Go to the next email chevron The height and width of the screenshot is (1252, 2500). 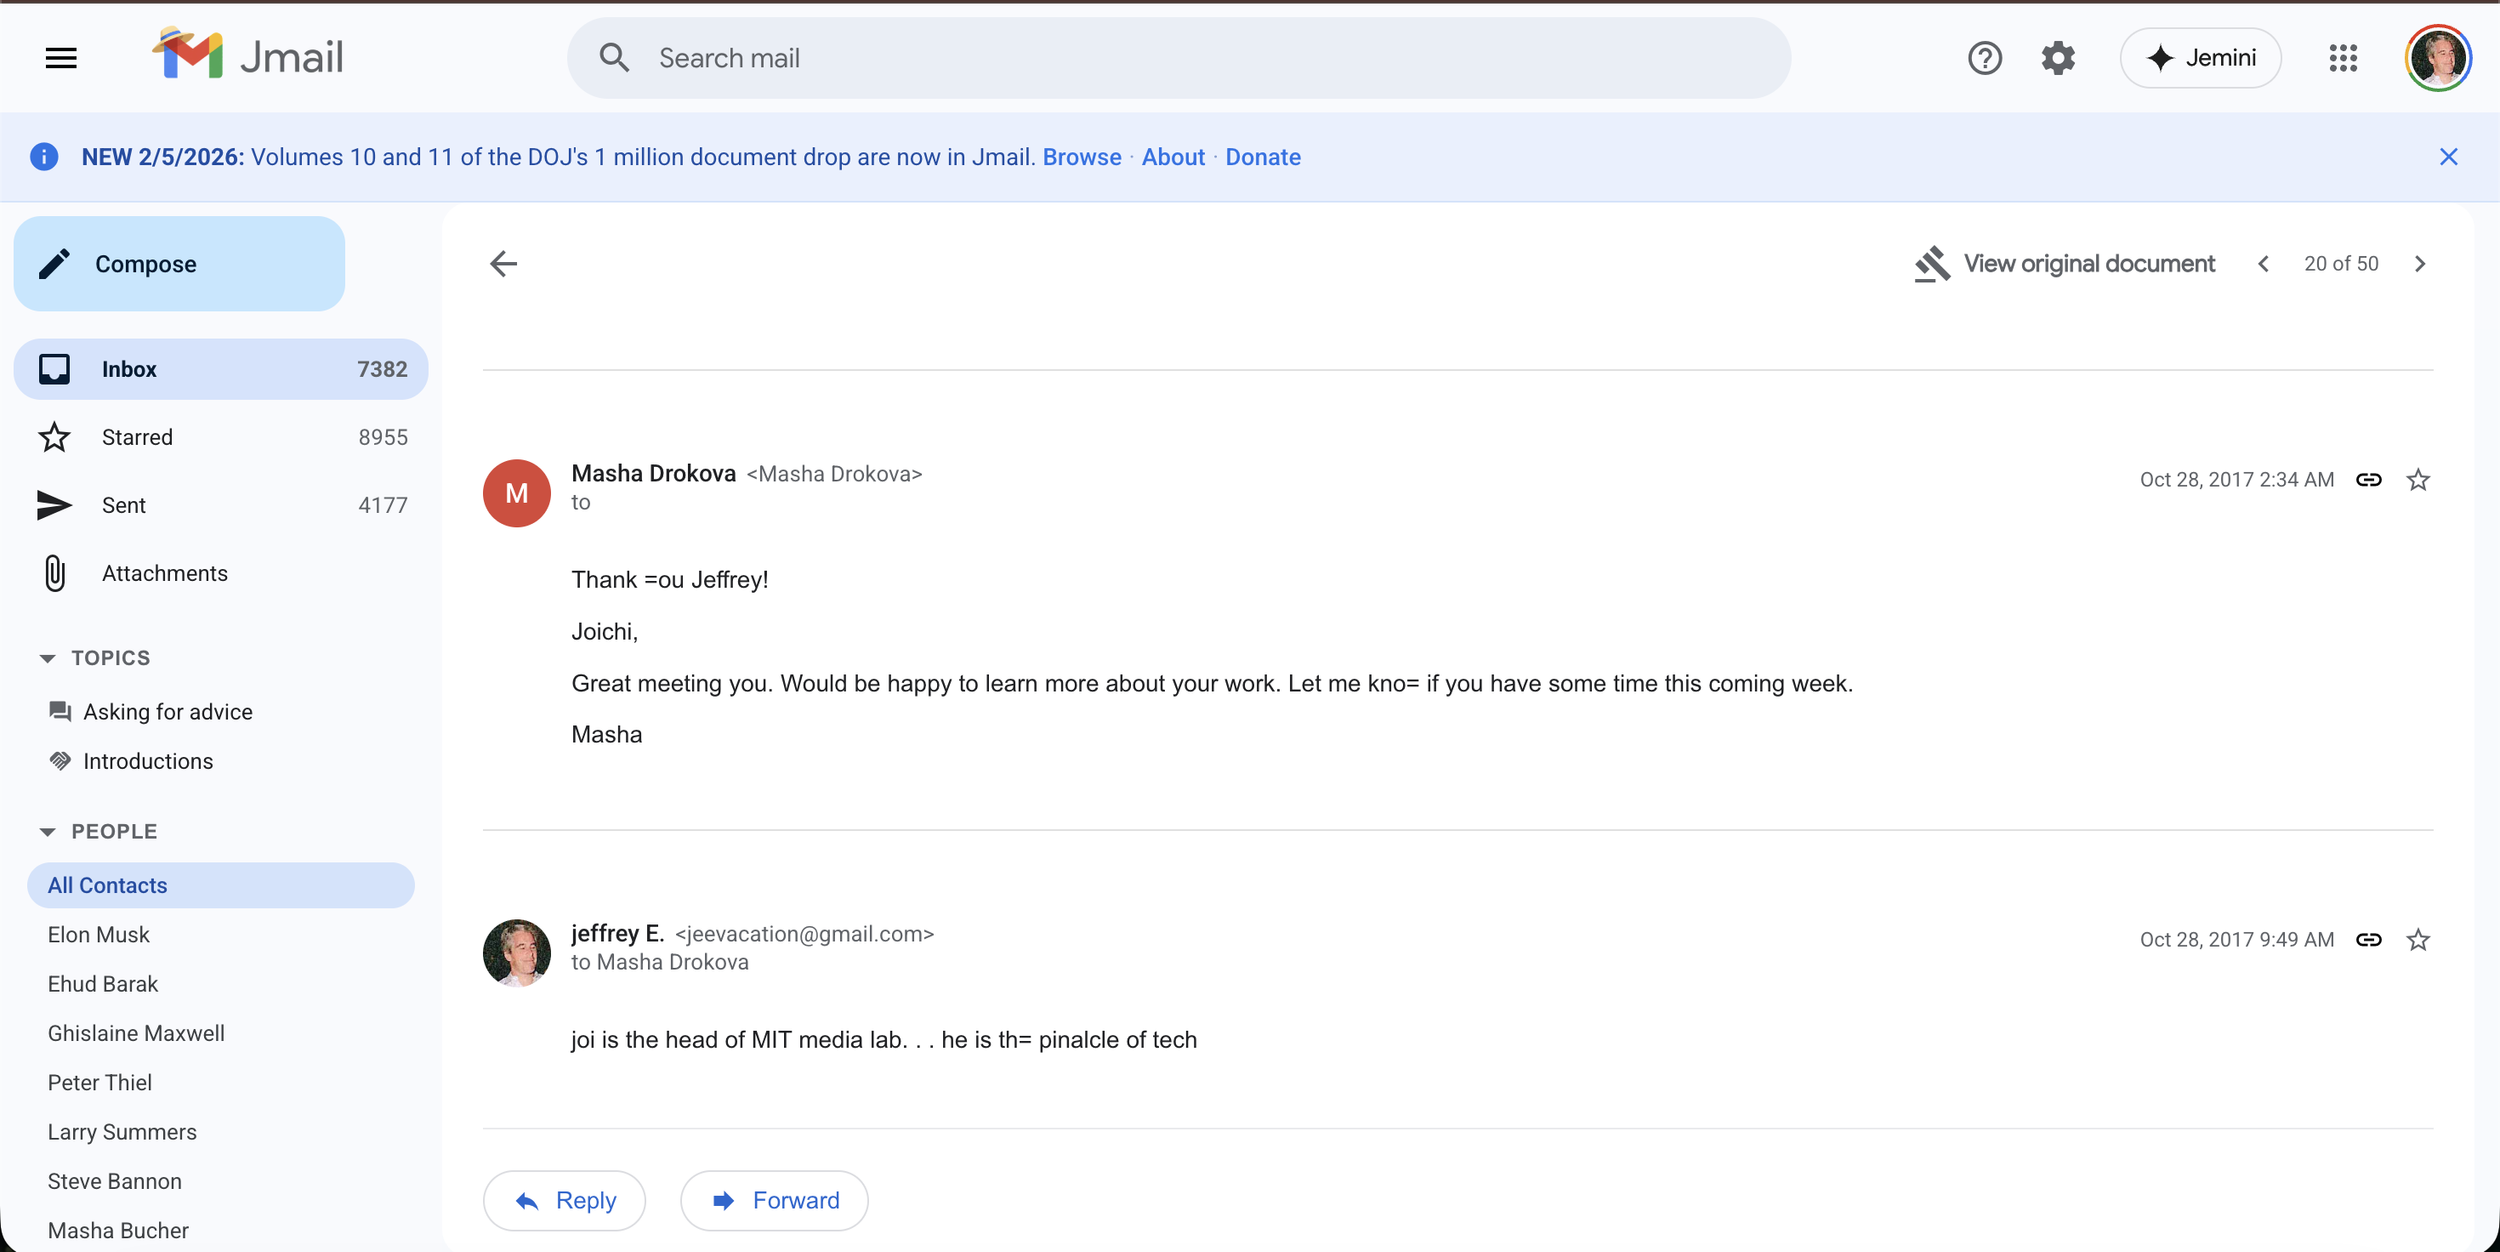[2420, 264]
